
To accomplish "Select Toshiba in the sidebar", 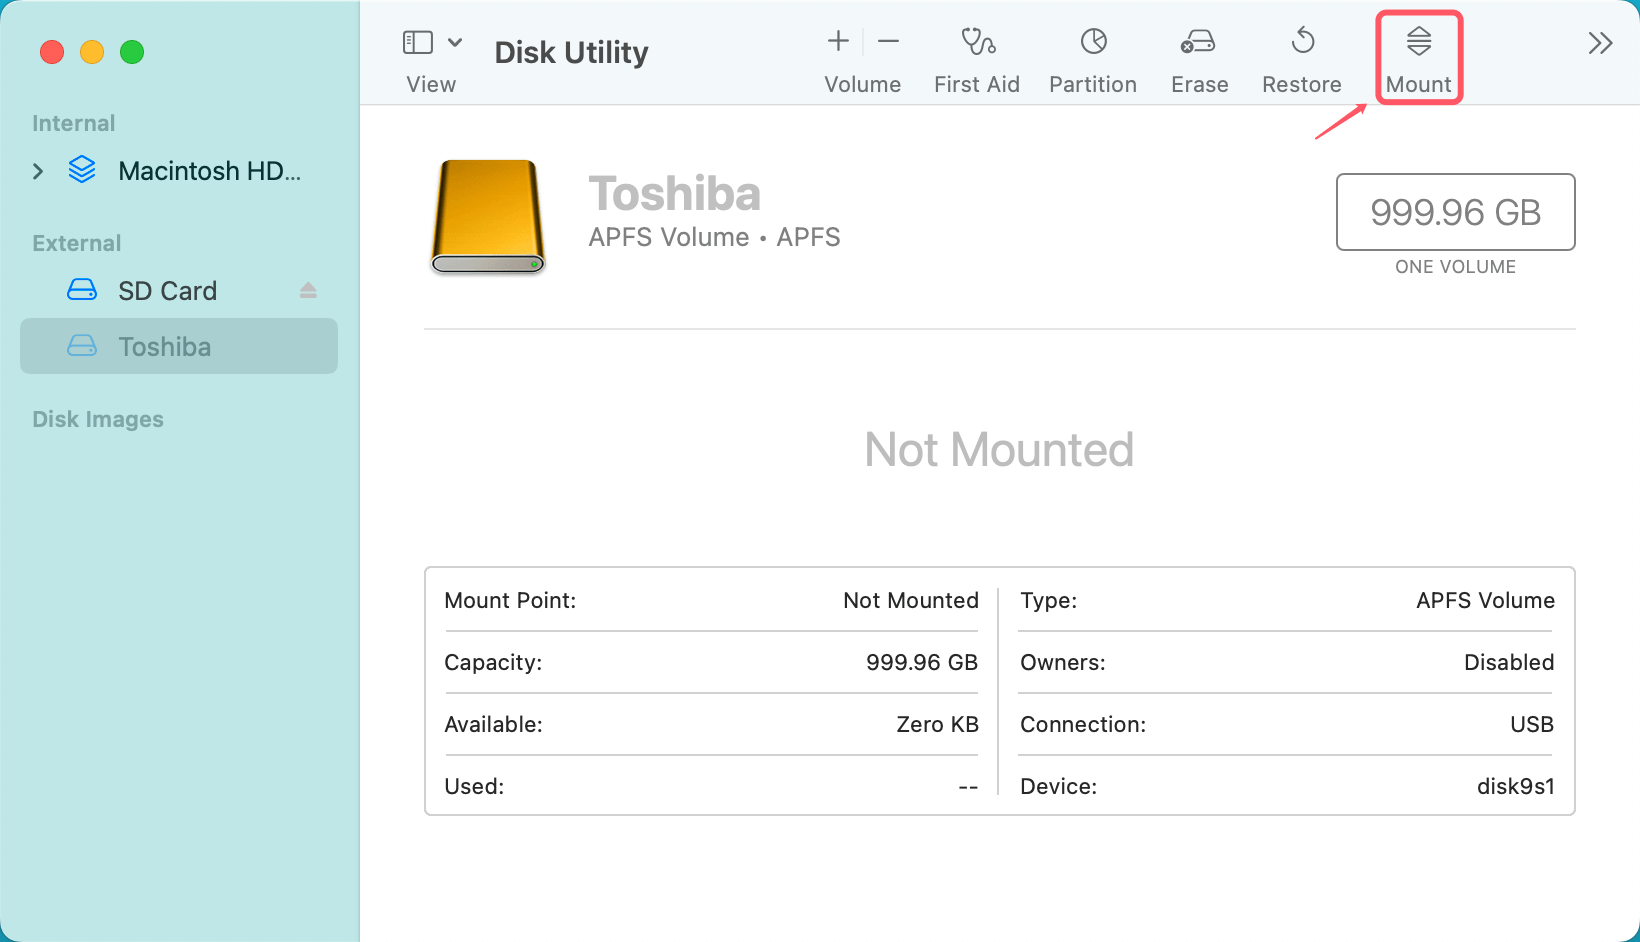I will [x=165, y=346].
